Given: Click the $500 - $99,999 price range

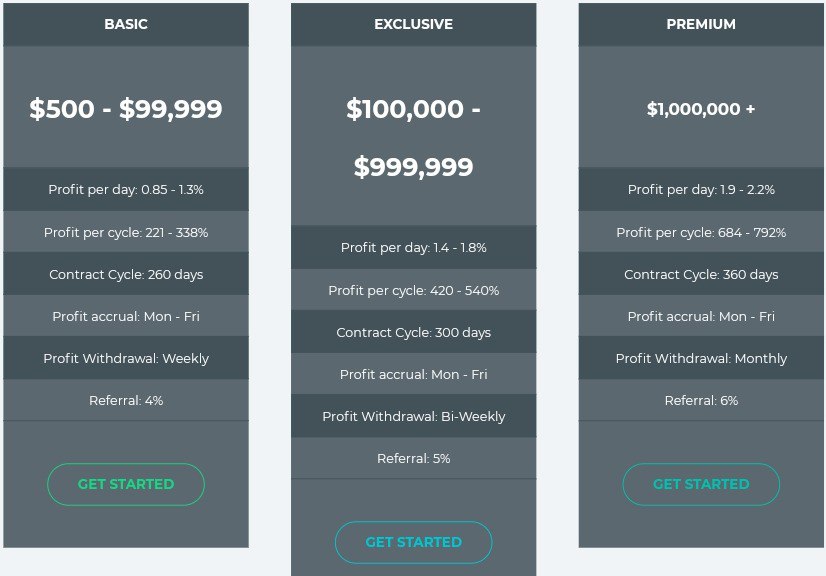Looking at the screenshot, I should click(x=126, y=109).
